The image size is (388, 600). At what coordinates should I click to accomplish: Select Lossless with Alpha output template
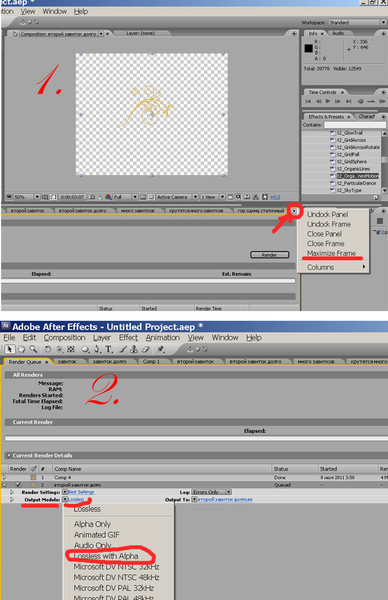pyautogui.click(x=106, y=556)
